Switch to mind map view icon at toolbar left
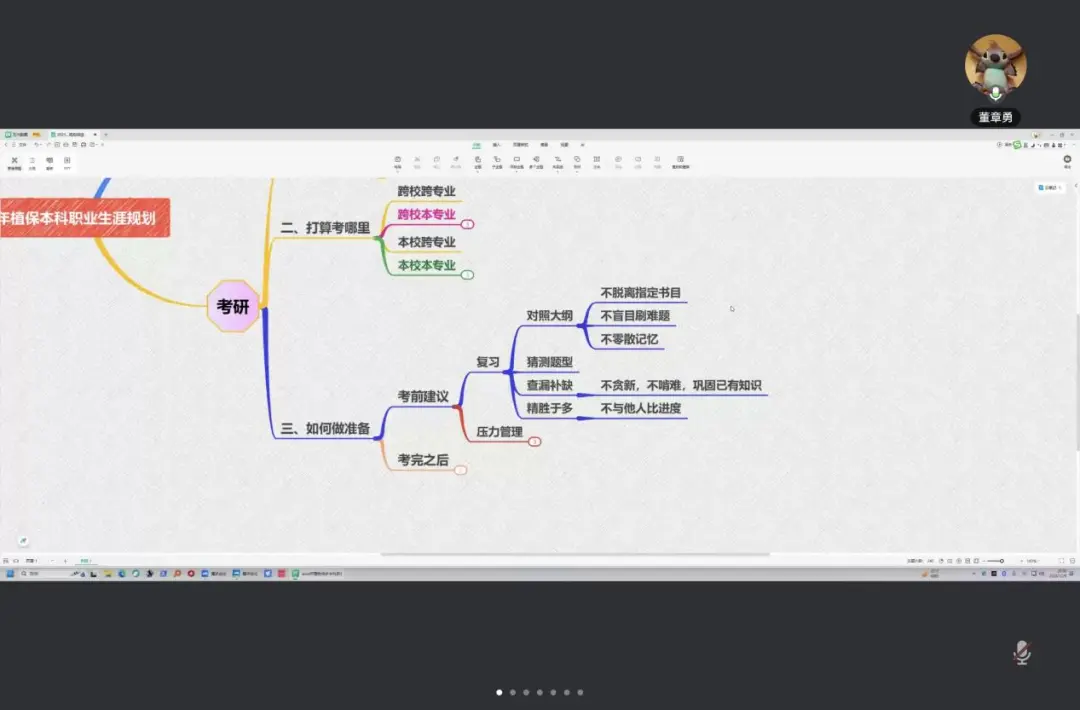The height and width of the screenshot is (710, 1080). coord(14,162)
